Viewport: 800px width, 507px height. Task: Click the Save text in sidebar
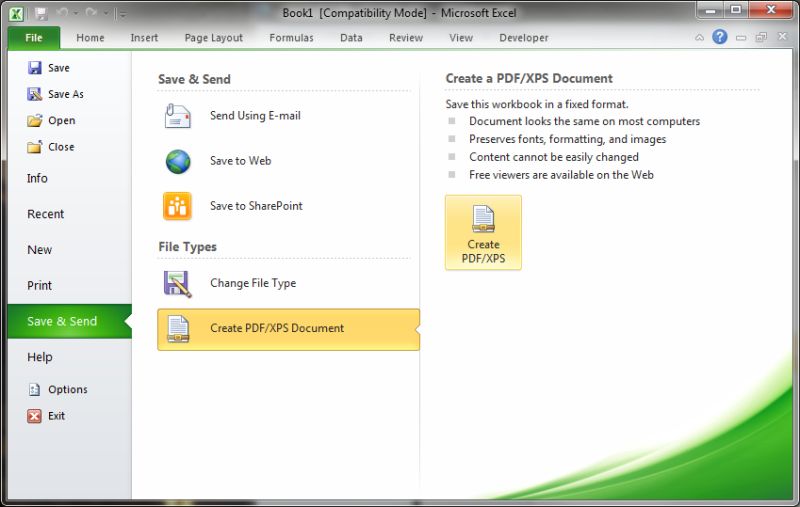[x=59, y=68]
